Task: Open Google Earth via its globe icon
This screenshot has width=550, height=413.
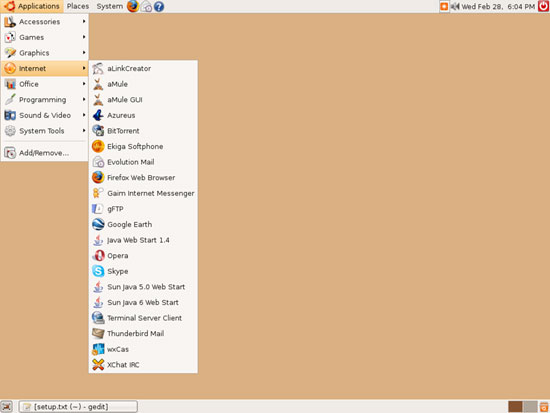Action: coord(98,224)
